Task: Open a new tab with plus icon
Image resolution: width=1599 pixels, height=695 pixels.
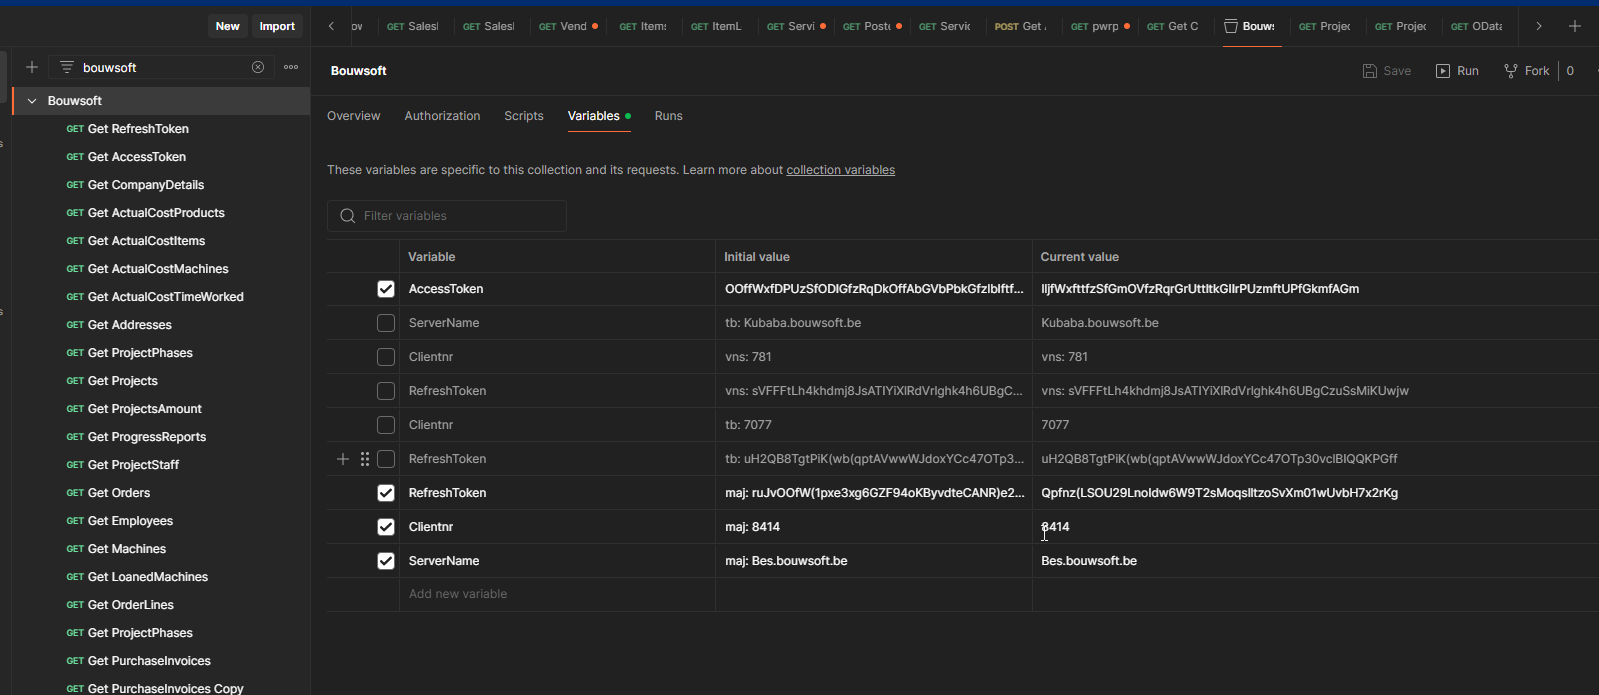Action: [1575, 26]
